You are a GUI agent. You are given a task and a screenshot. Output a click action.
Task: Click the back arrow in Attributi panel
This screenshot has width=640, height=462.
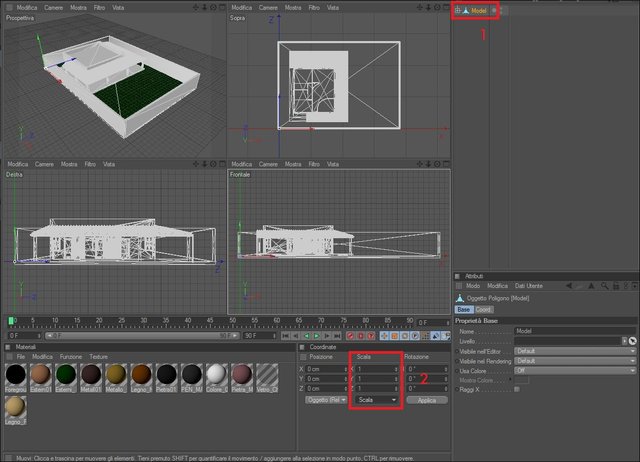(569, 286)
